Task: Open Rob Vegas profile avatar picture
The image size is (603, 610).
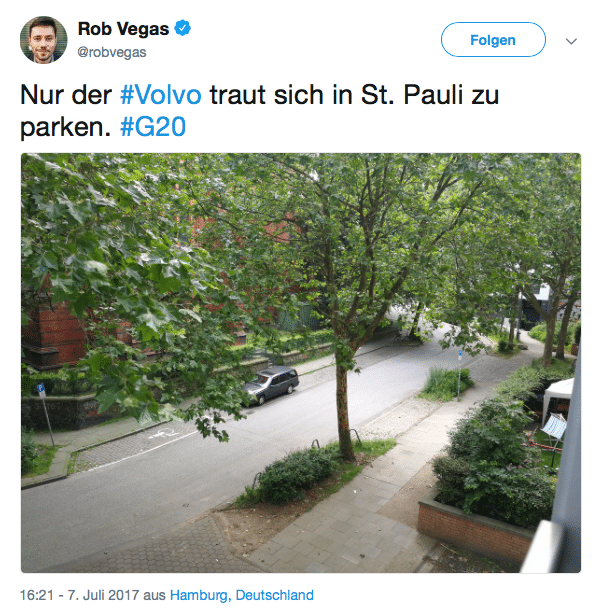Action: [44, 40]
